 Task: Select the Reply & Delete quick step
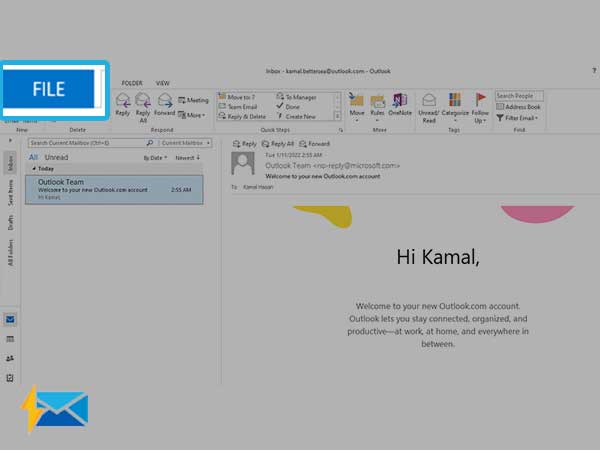[242, 116]
